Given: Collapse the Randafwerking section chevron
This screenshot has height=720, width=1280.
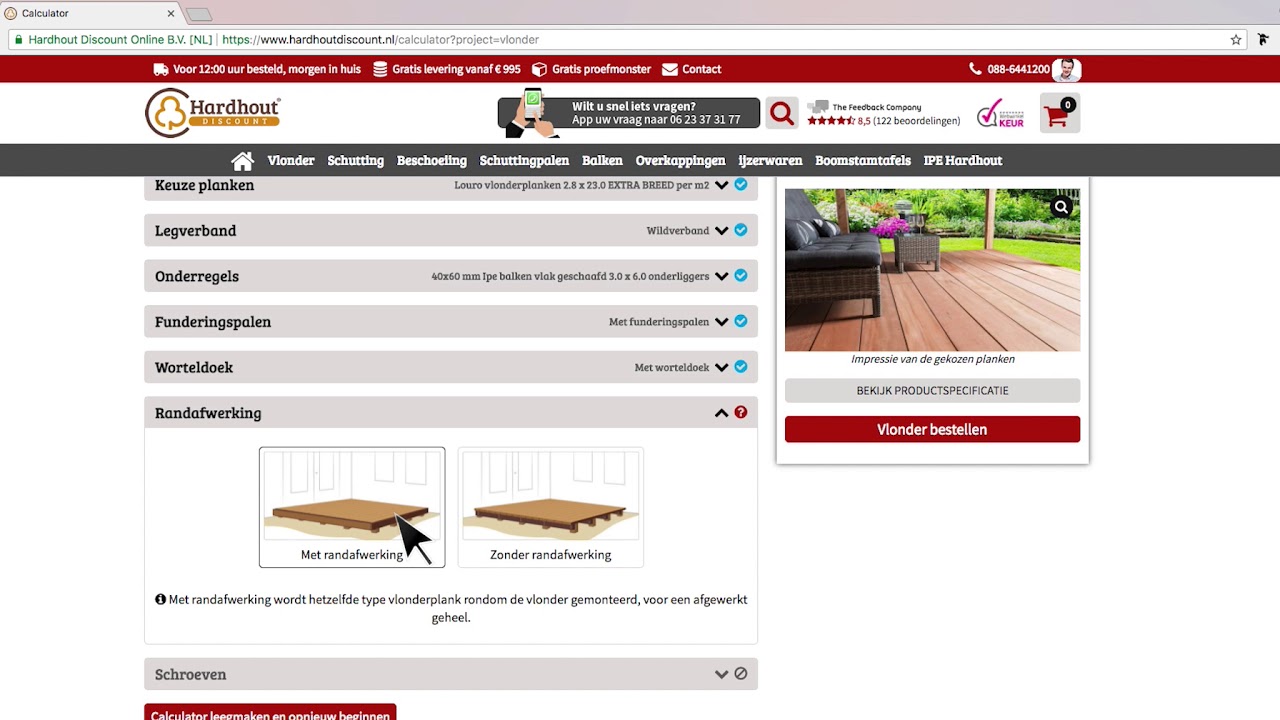Looking at the screenshot, I should point(721,412).
